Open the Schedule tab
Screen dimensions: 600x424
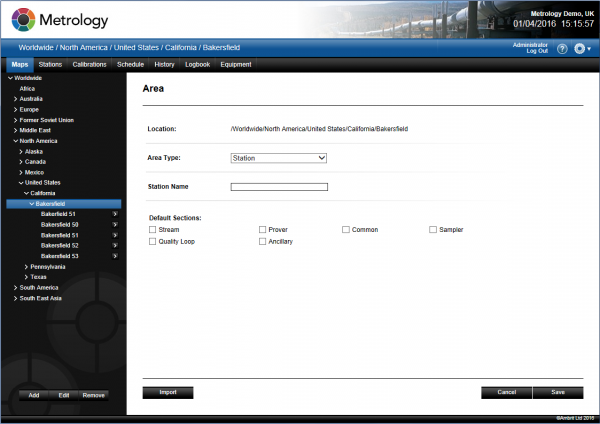tap(130, 65)
